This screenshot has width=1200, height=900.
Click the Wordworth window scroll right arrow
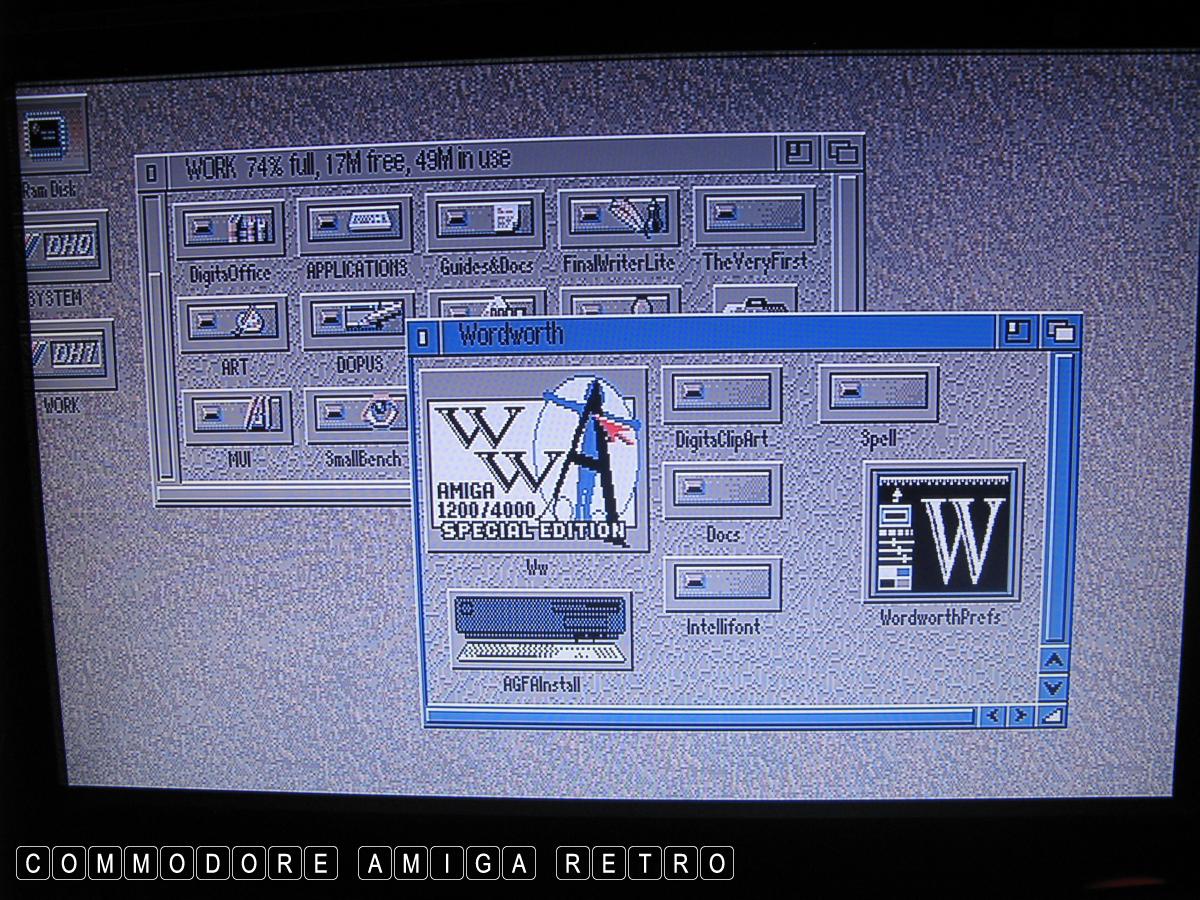1020,715
